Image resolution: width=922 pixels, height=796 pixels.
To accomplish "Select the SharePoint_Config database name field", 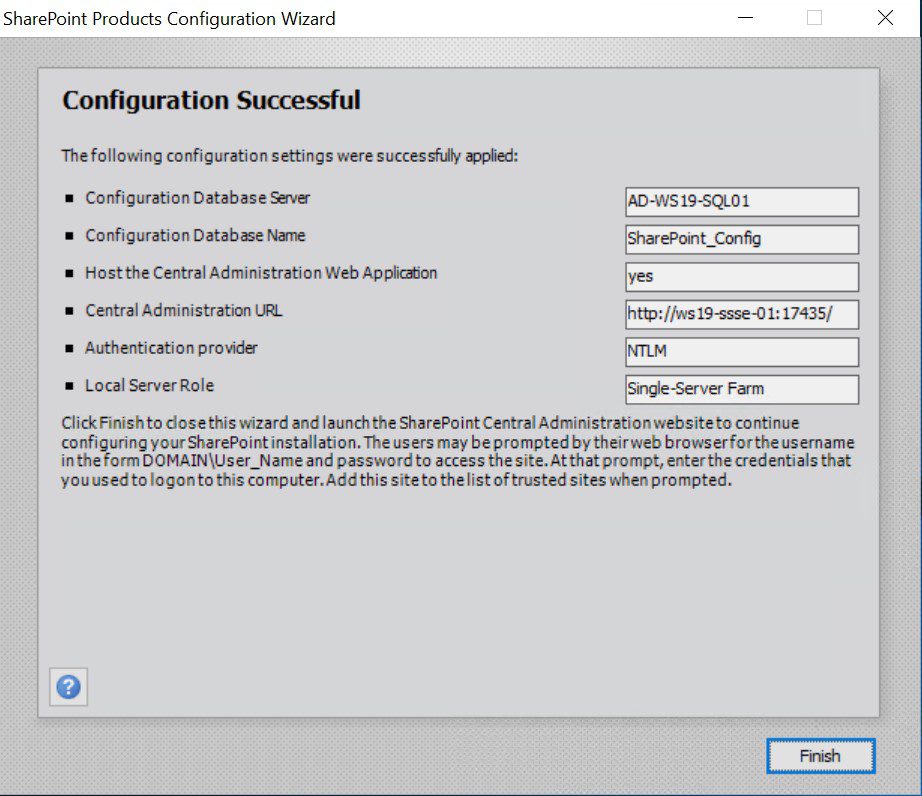I will pyautogui.click(x=741, y=239).
